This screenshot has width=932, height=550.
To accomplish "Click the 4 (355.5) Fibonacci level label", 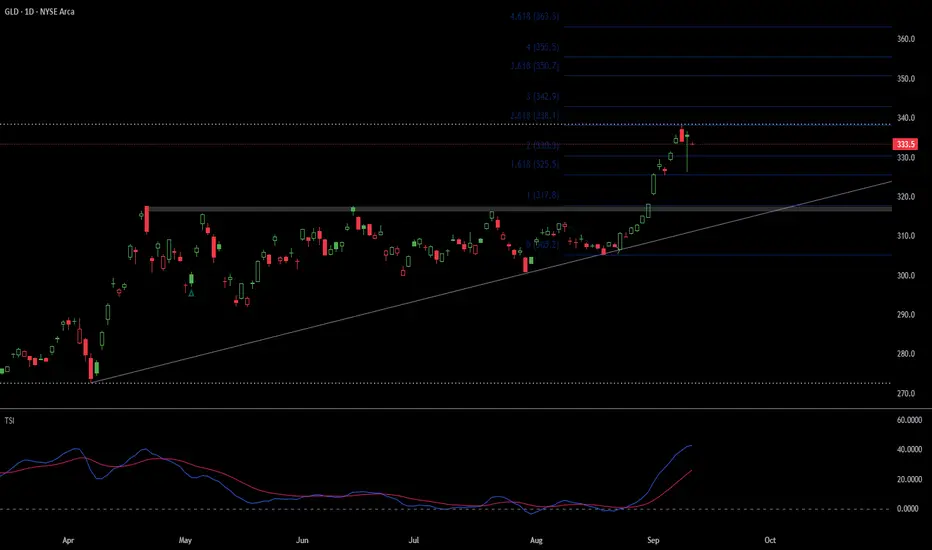I will 542,47.
